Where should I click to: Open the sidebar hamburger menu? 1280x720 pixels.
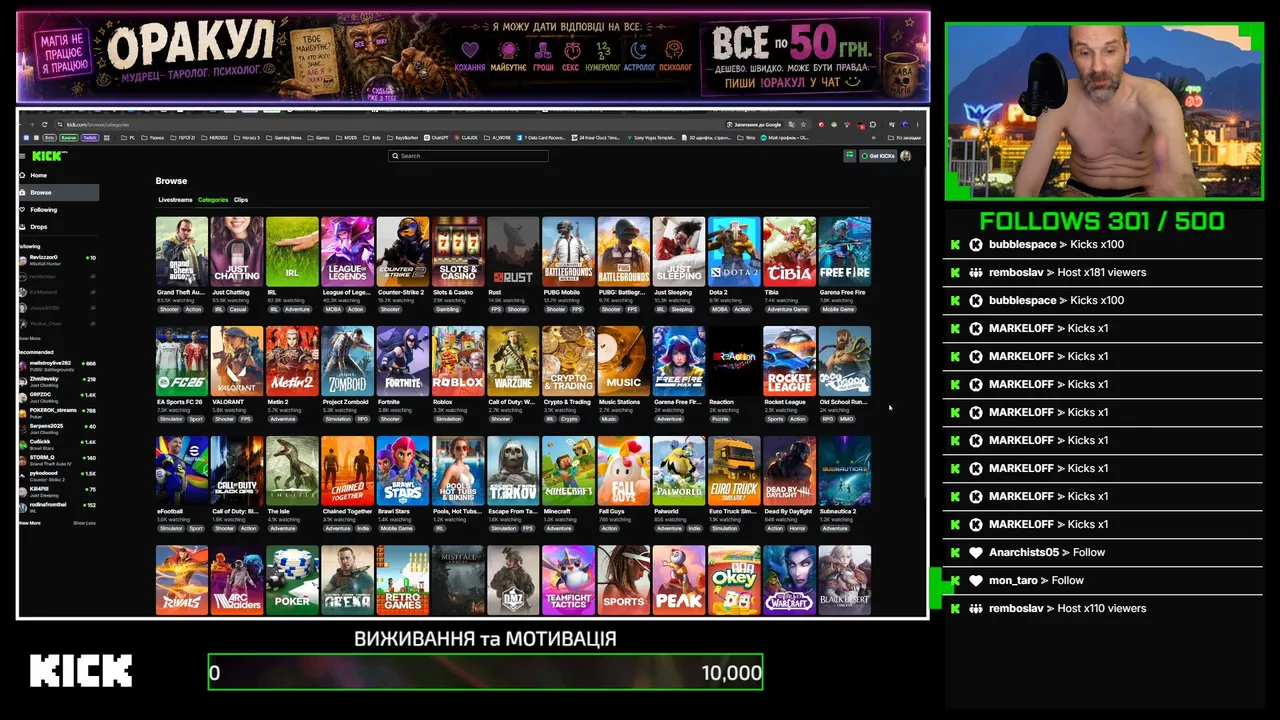(24, 156)
